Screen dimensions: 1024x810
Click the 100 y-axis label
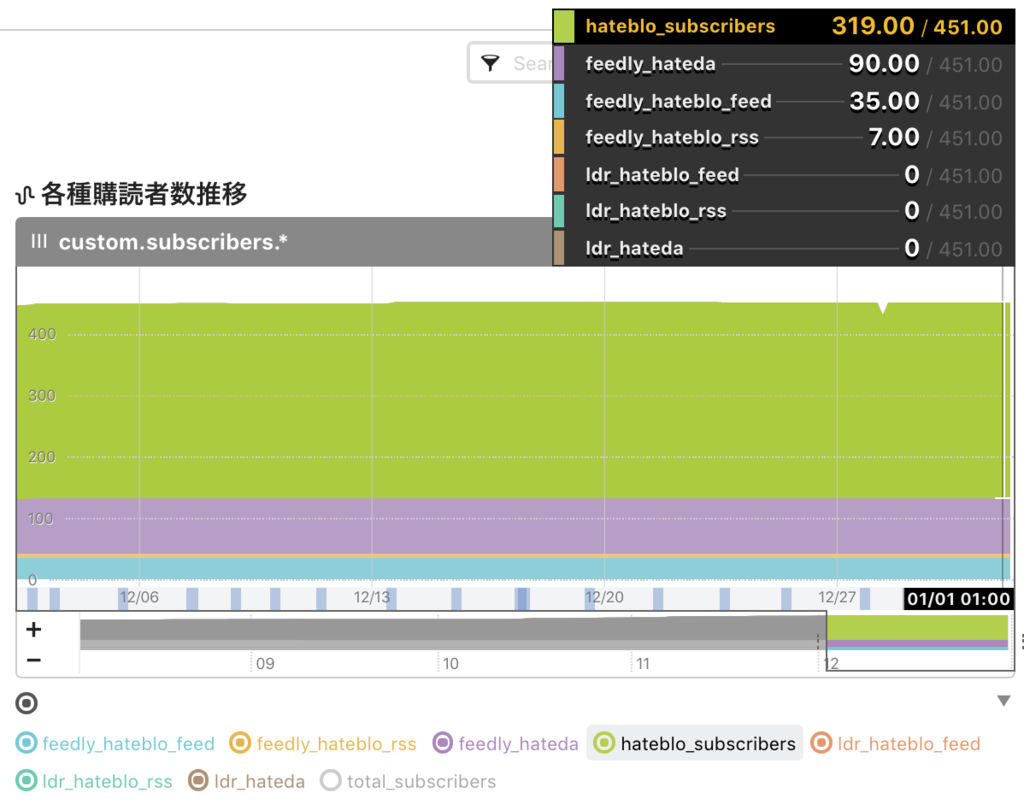[x=40, y=519]
